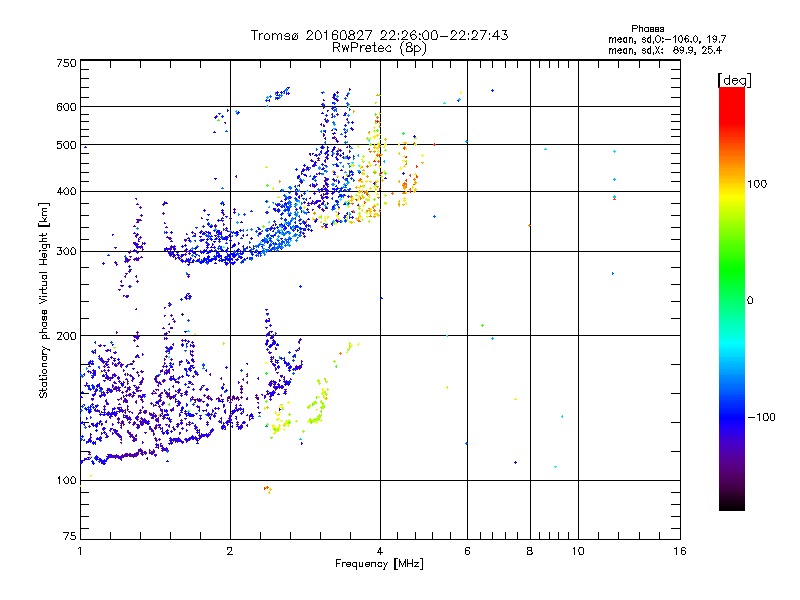The width and height of the screenshot is (800, 600).
Task: Click colorbar tick label '-100'
Action: pyautogui.click(x=762, y=417)
